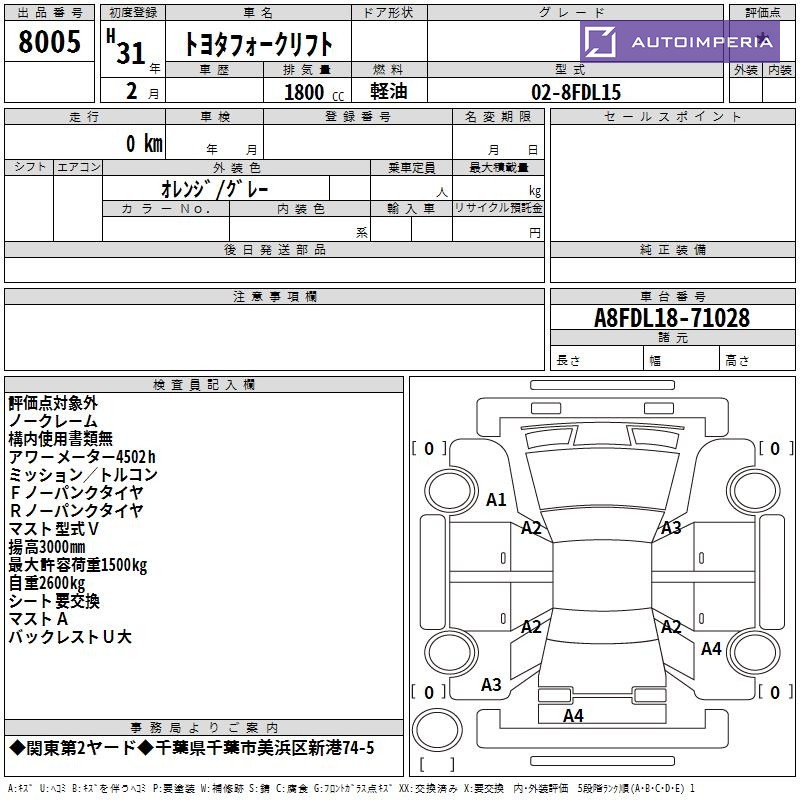Select the hour meter note アワーメーター4502h

pos(82,457)
